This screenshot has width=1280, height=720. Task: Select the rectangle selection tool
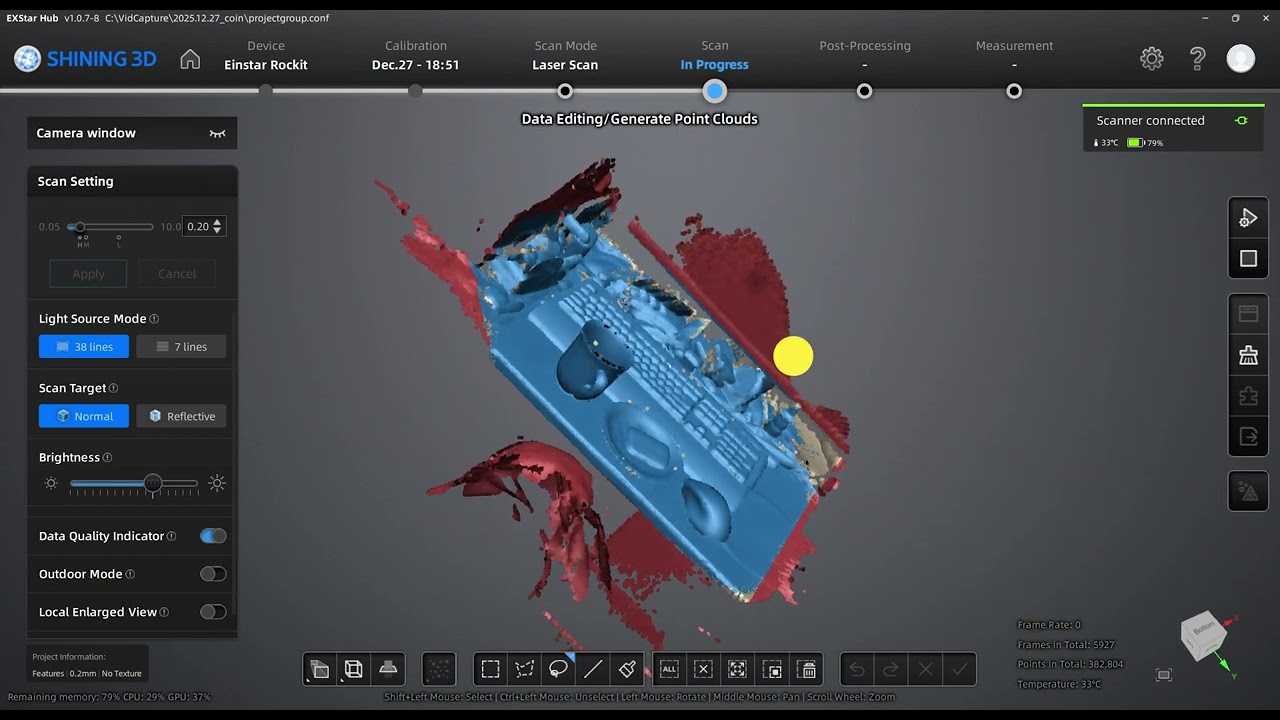point(490,669)
